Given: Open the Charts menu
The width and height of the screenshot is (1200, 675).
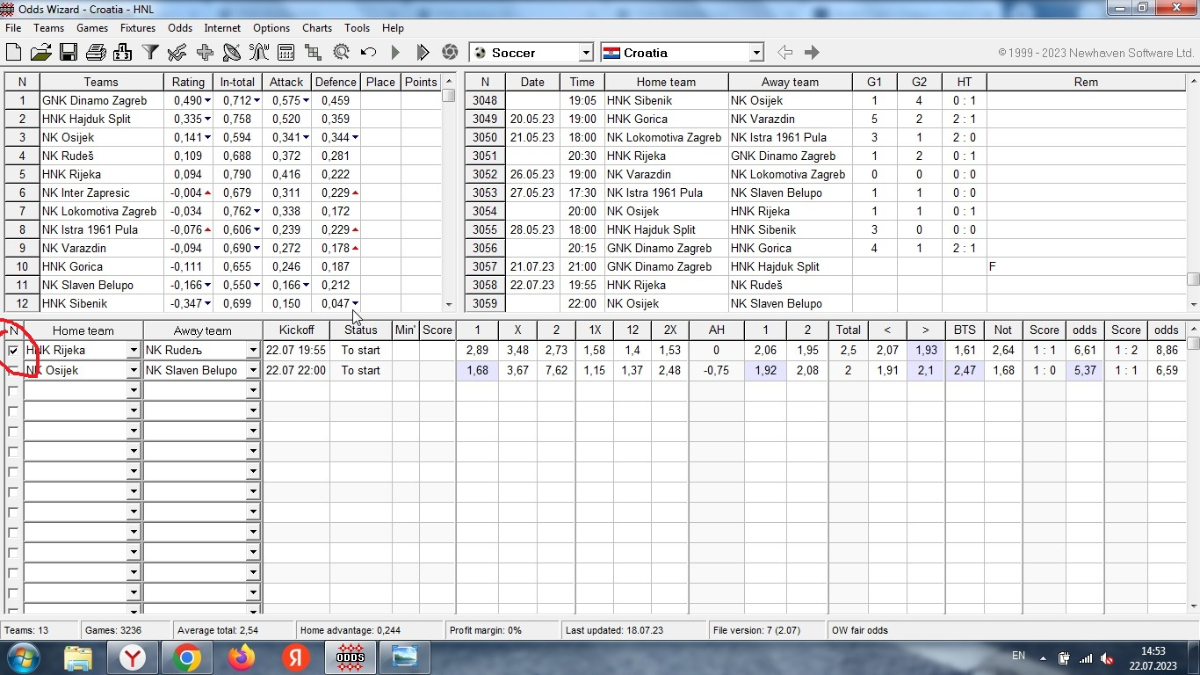Looking at the screenshot, I should coord(317,28).
